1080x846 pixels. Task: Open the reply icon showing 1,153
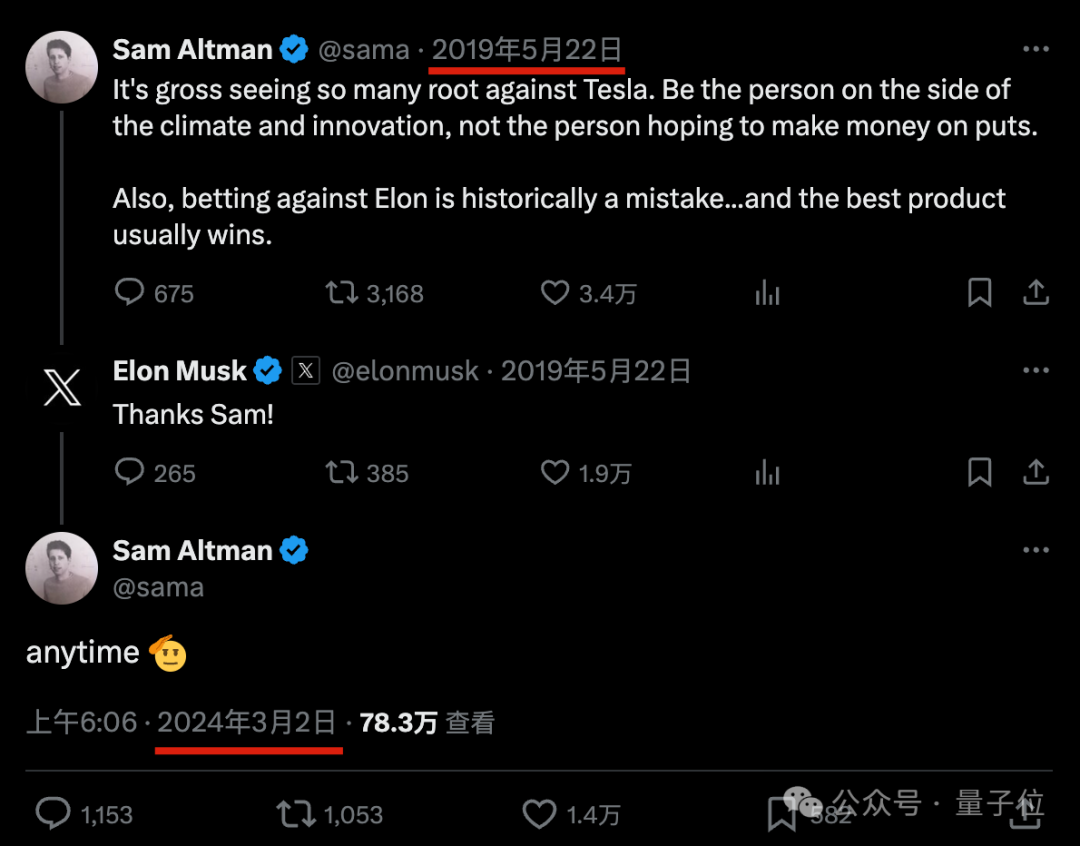pos(55,814)
